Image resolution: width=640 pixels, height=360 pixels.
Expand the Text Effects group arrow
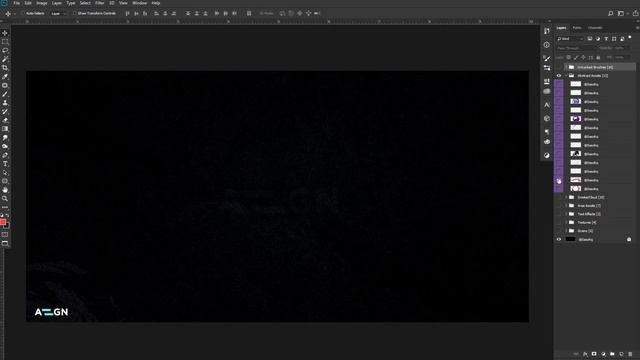(566, 214)
